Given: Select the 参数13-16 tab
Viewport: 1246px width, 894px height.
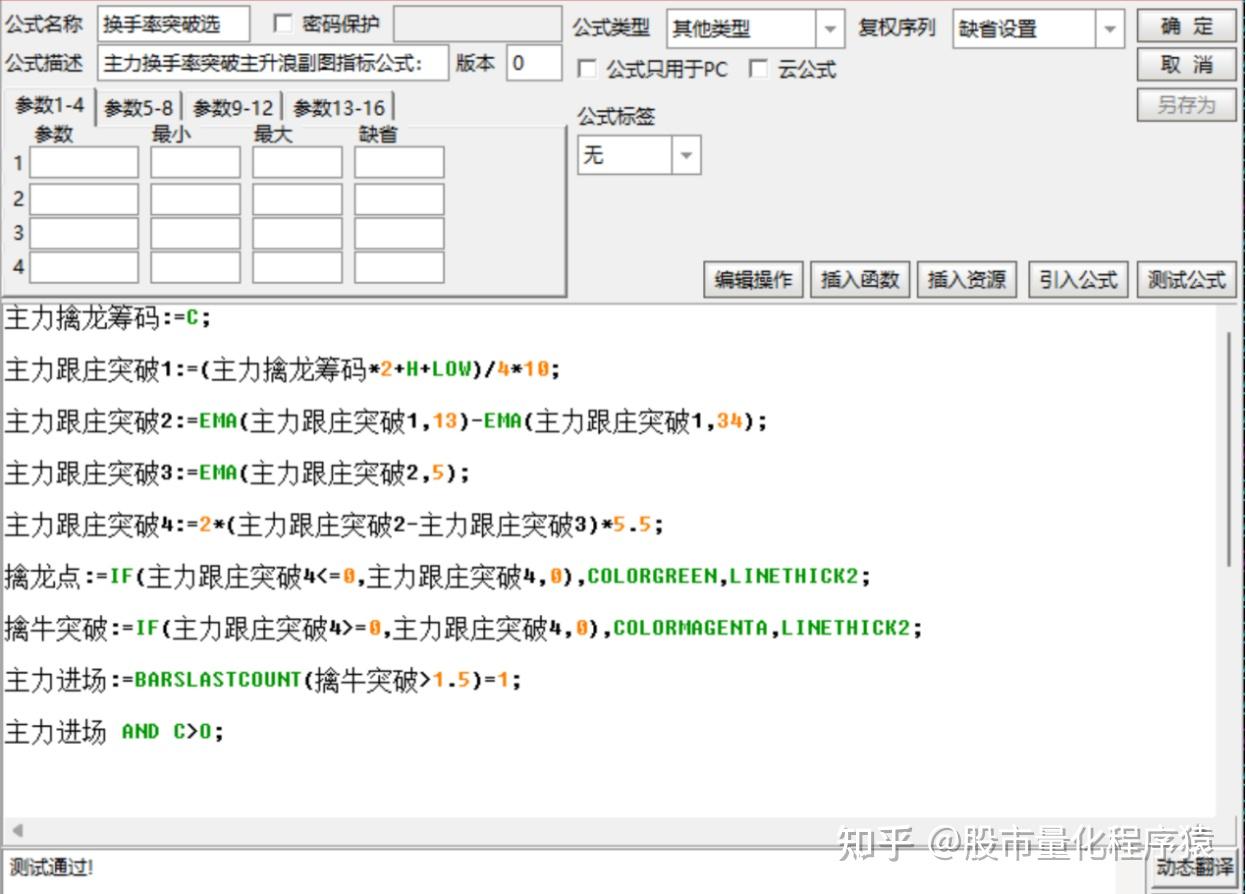Looking at the screenshot, I should tap(339, 108).
